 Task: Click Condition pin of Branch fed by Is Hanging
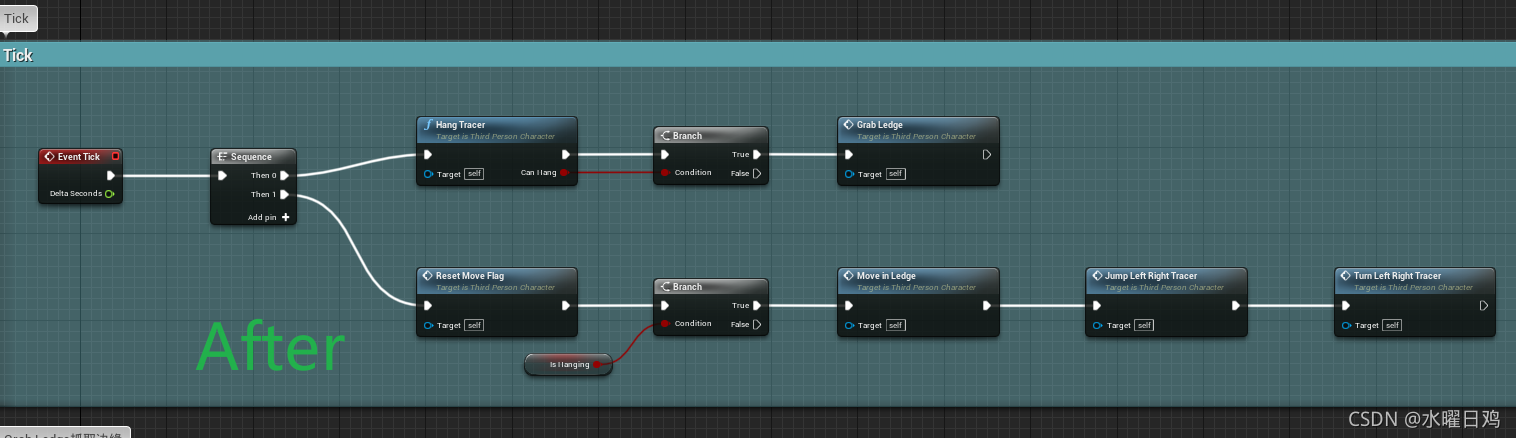pos(665,324)
